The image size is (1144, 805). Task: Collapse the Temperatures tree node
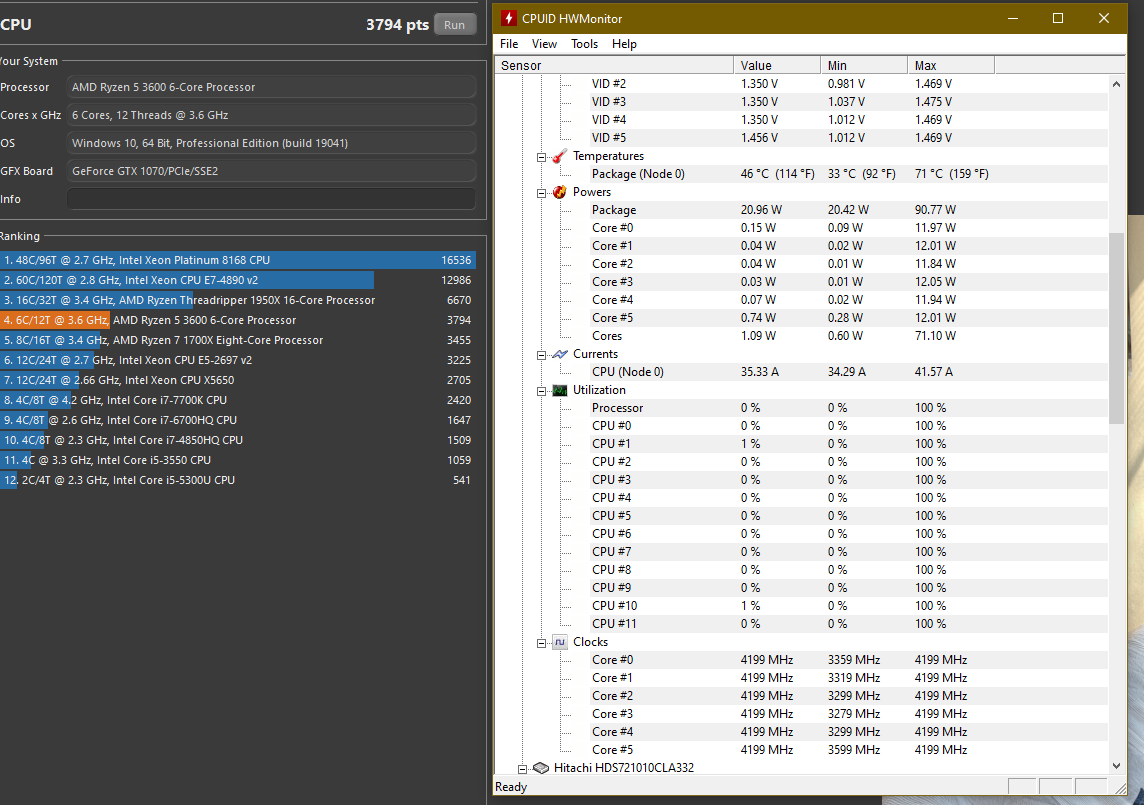click(x=541, y=157)
